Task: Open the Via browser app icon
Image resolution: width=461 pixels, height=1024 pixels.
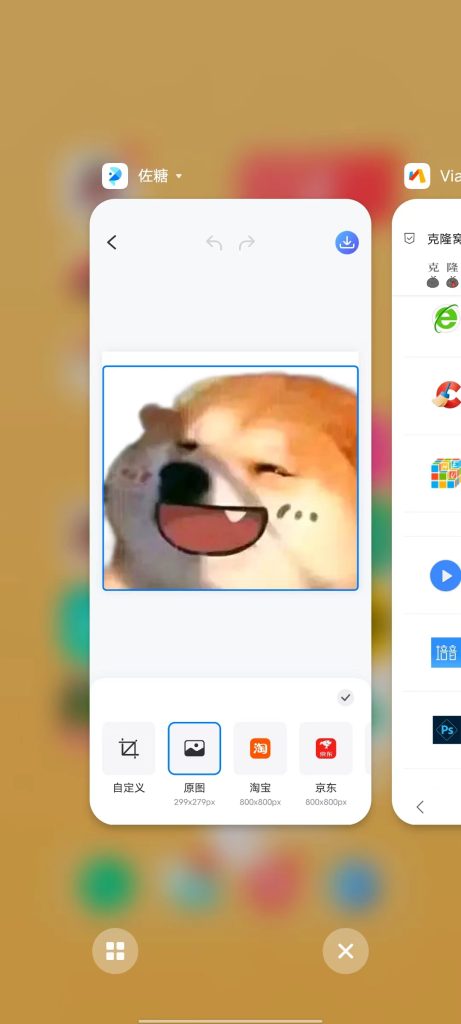Action: (417, 176)
